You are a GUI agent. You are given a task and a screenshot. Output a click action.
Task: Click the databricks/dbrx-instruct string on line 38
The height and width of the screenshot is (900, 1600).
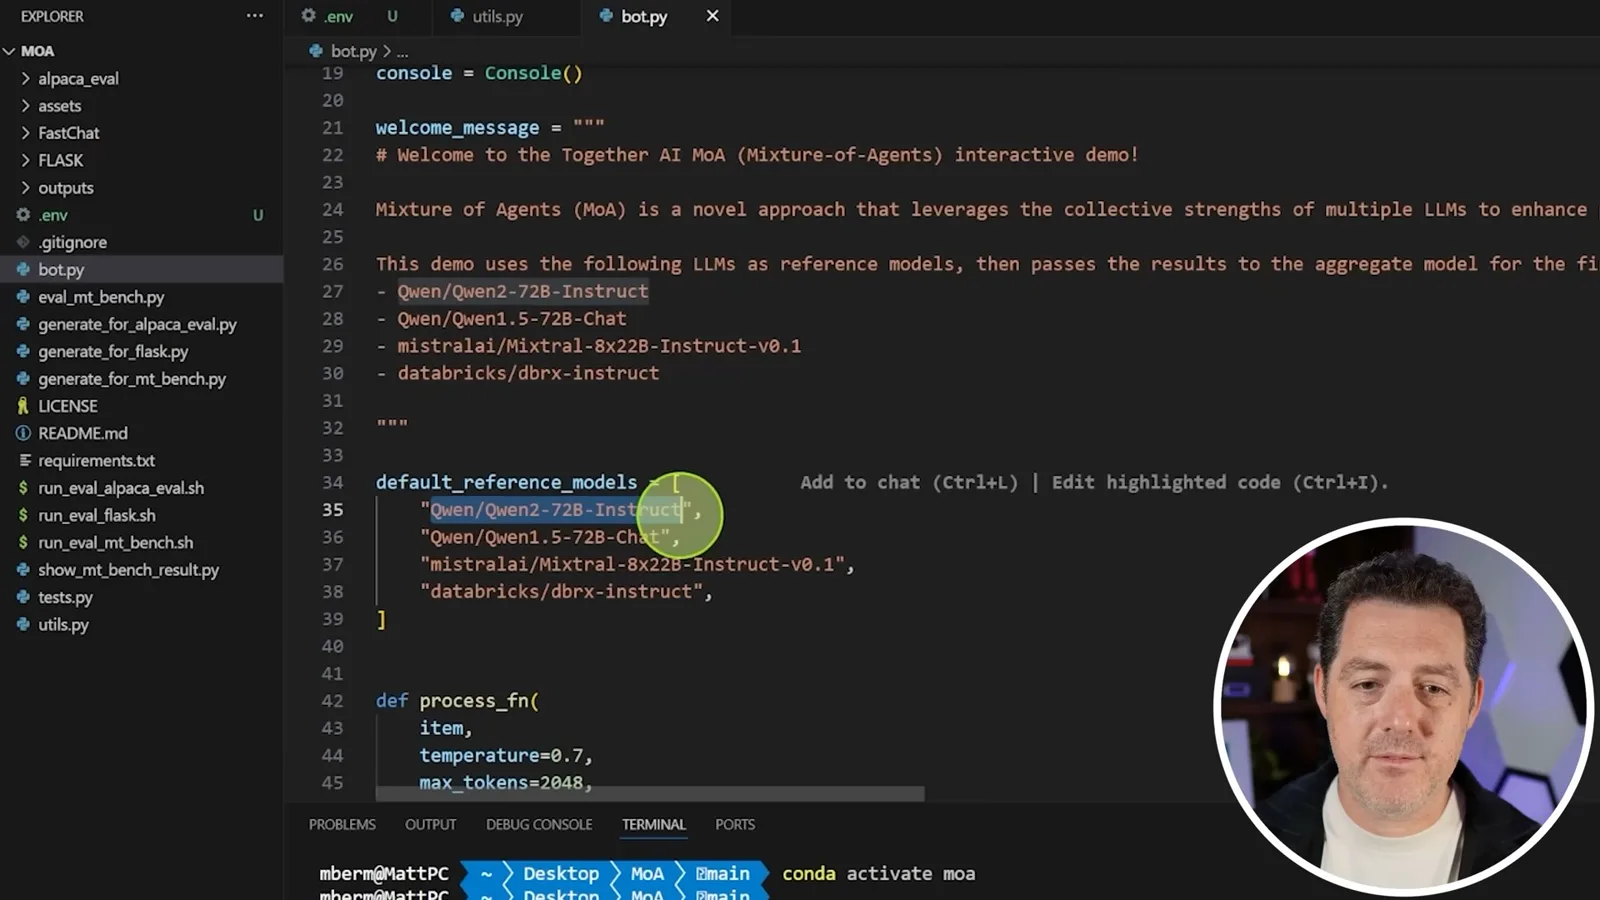click(561, 592)
